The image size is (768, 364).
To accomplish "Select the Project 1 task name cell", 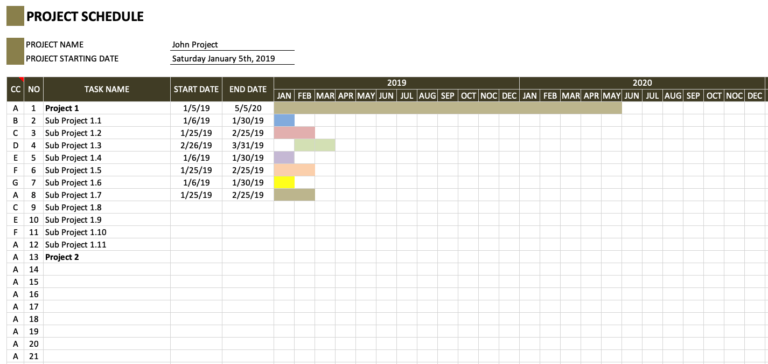I will (107, 108).
